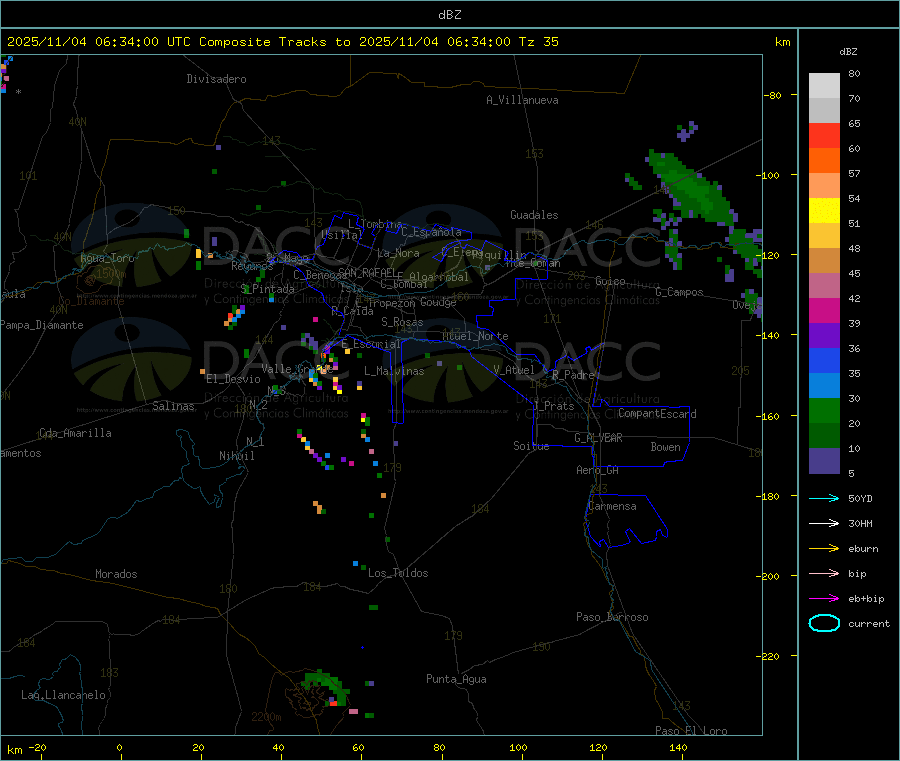Click the El_Desvio map label
The image size is (900, 761).
[x=233, y=379]
